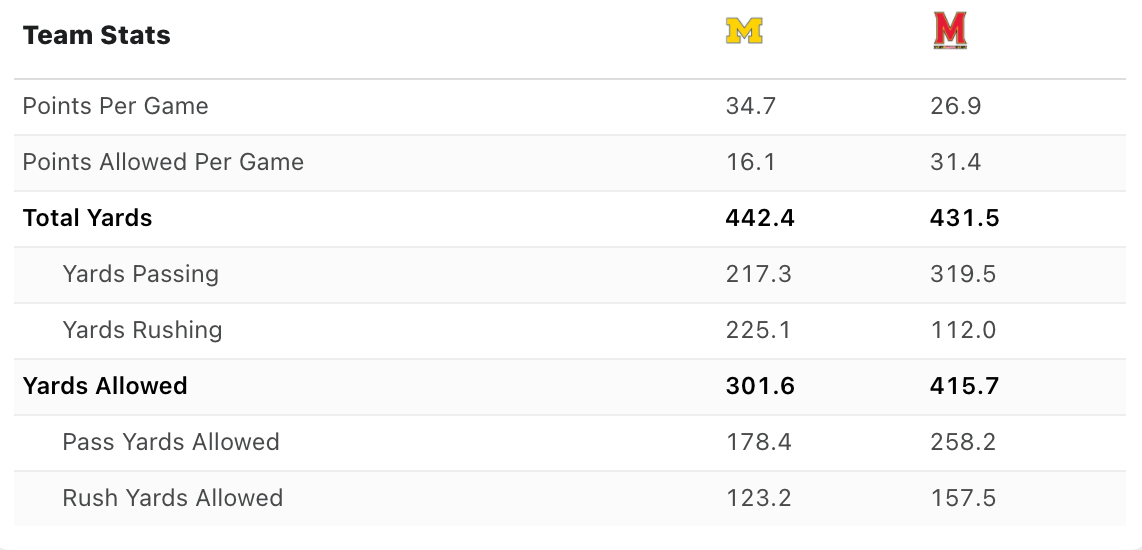Viewport: 1142px width, 550px height.
Task: Select Maryland's 319.5 passing yards
Action: [x=963, y=274]
